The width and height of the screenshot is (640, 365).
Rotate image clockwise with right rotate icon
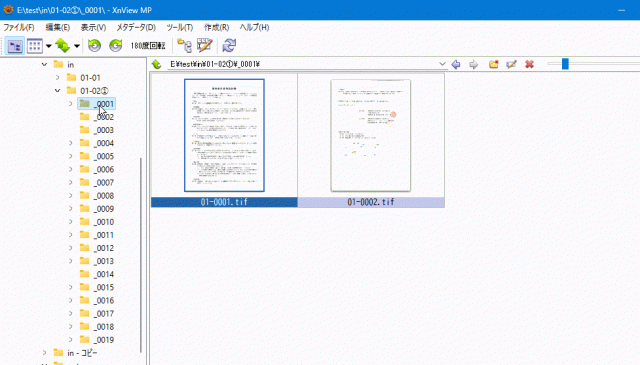coord(116,46)
